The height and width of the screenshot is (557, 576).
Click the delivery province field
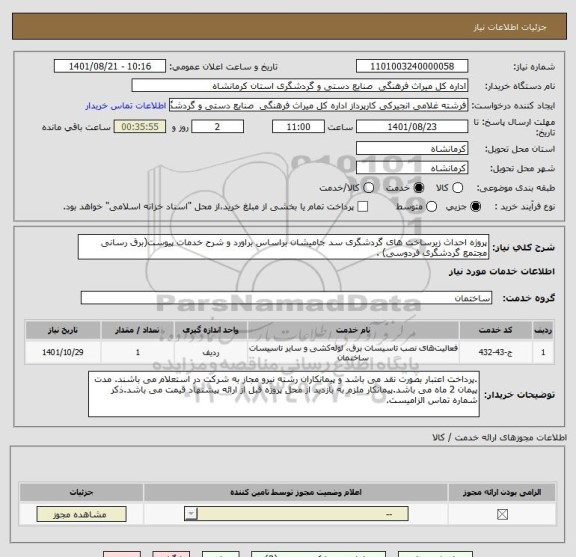[412, 148]
